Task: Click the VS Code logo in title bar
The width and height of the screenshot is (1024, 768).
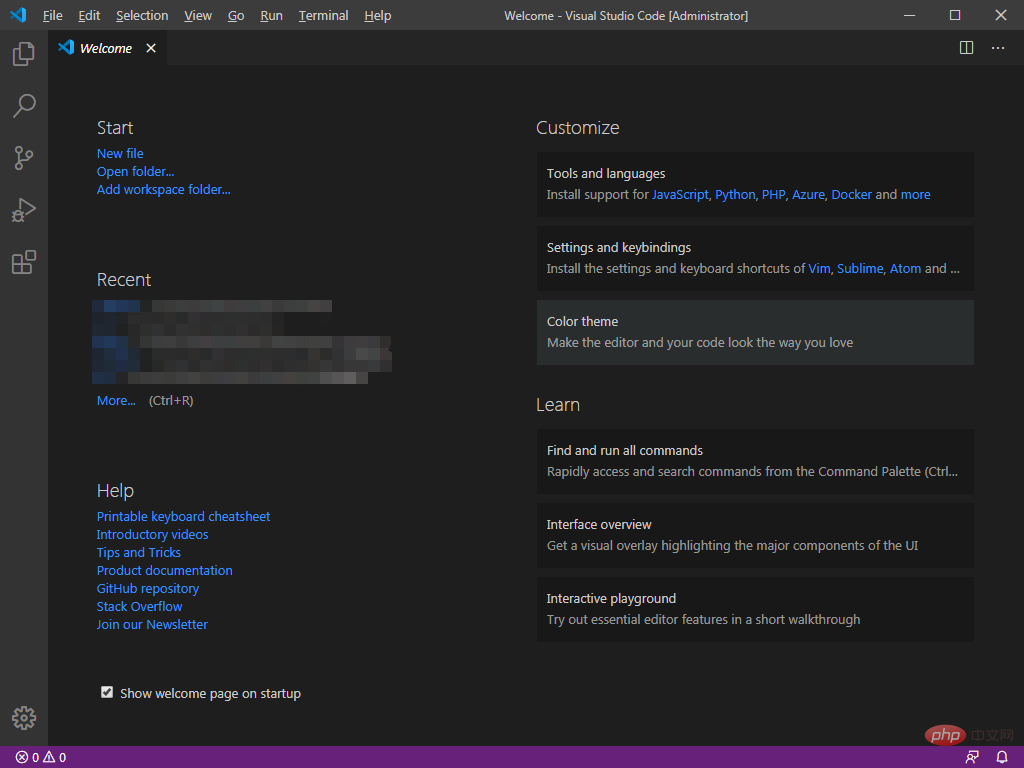Action: pos(18,15)
